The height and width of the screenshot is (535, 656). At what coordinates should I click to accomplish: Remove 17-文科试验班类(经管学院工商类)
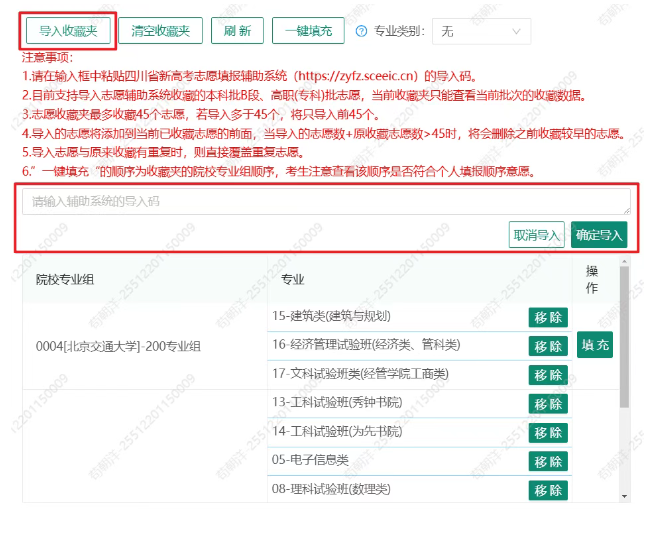[x=548, y=375]
